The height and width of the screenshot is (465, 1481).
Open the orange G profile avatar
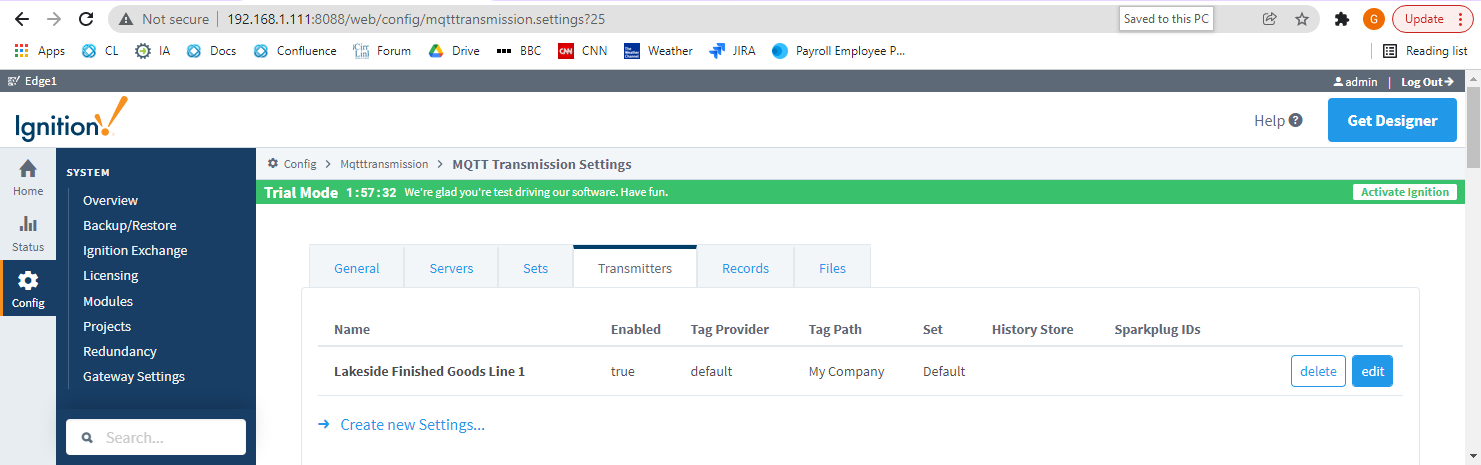click(x=1374, y=19)
